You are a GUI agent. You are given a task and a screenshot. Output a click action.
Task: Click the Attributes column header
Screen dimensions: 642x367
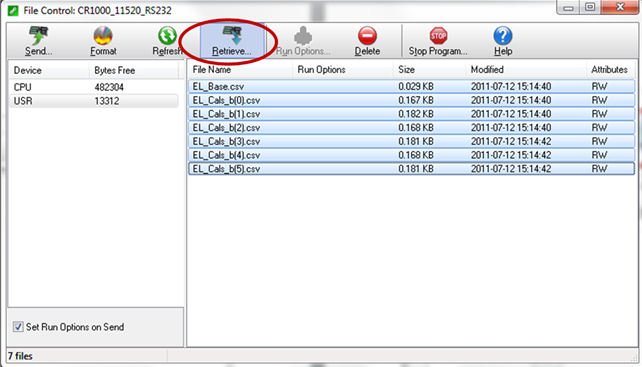coord(610,70)
